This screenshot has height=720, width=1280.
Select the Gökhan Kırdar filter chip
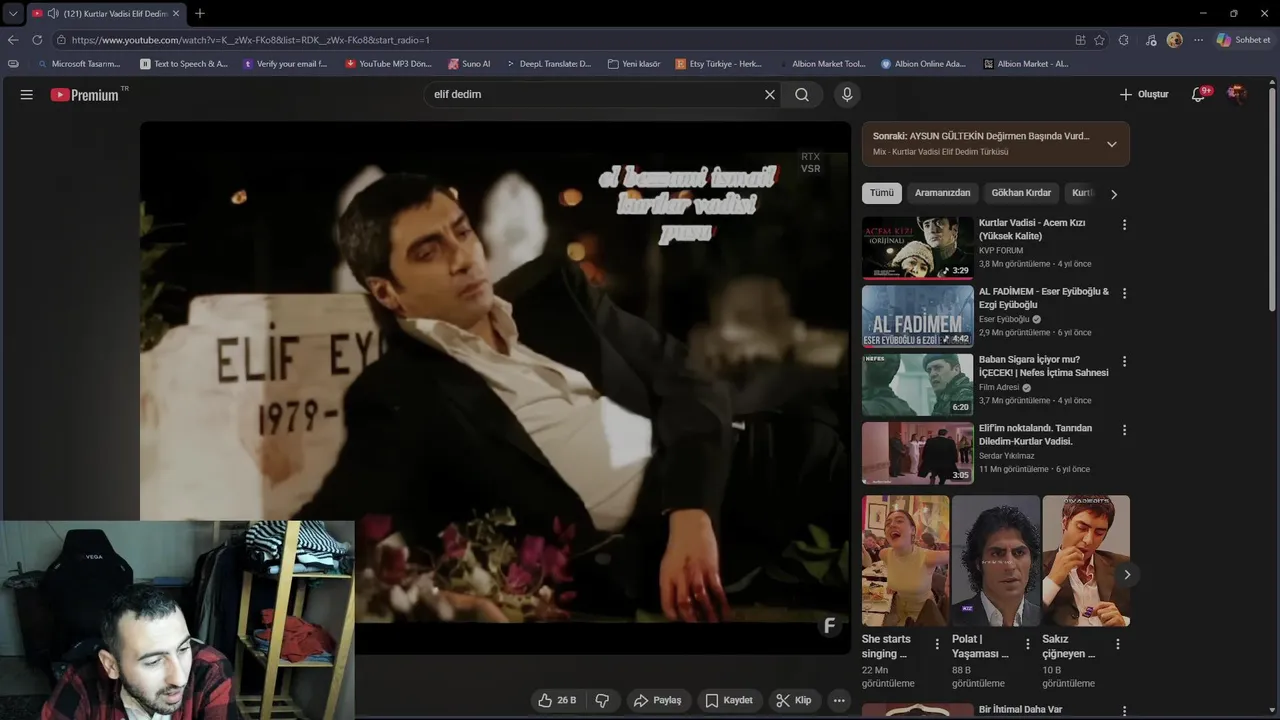tap(1021, 193)
